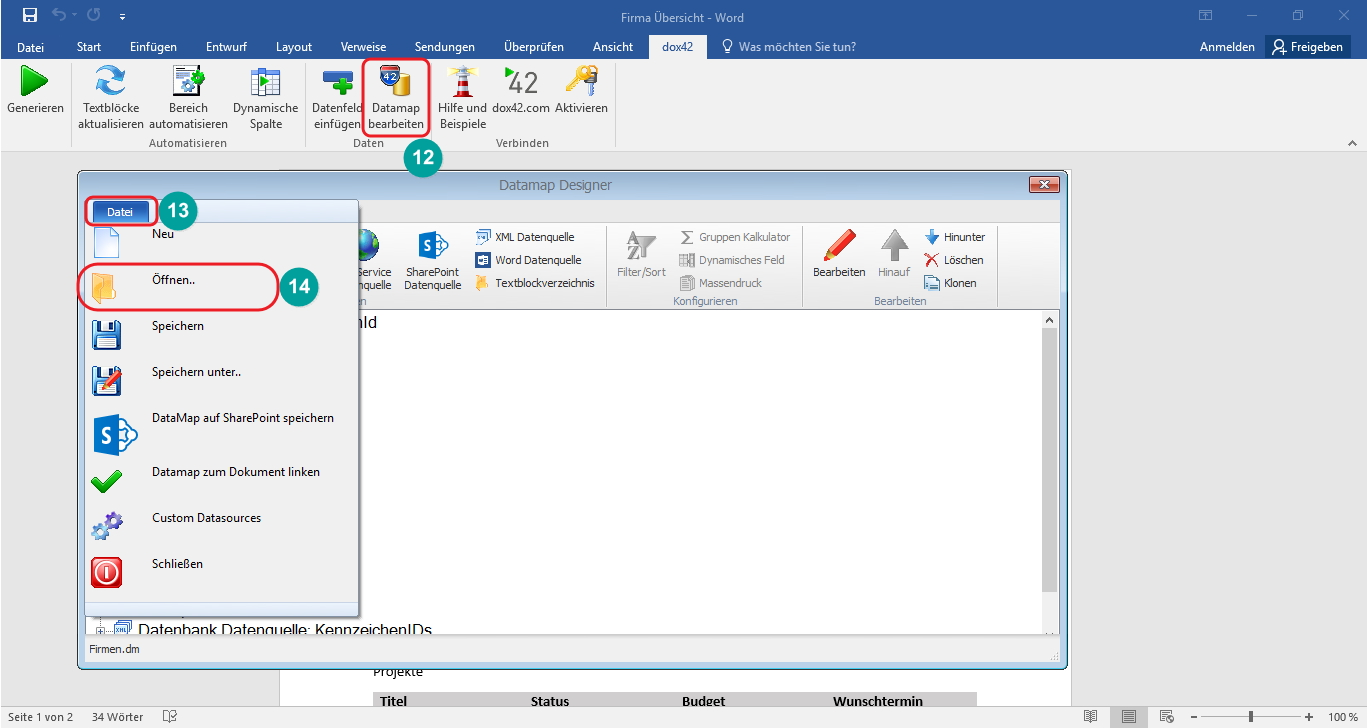
Task: Open the Word Datei tab
Action: (30, 47)
